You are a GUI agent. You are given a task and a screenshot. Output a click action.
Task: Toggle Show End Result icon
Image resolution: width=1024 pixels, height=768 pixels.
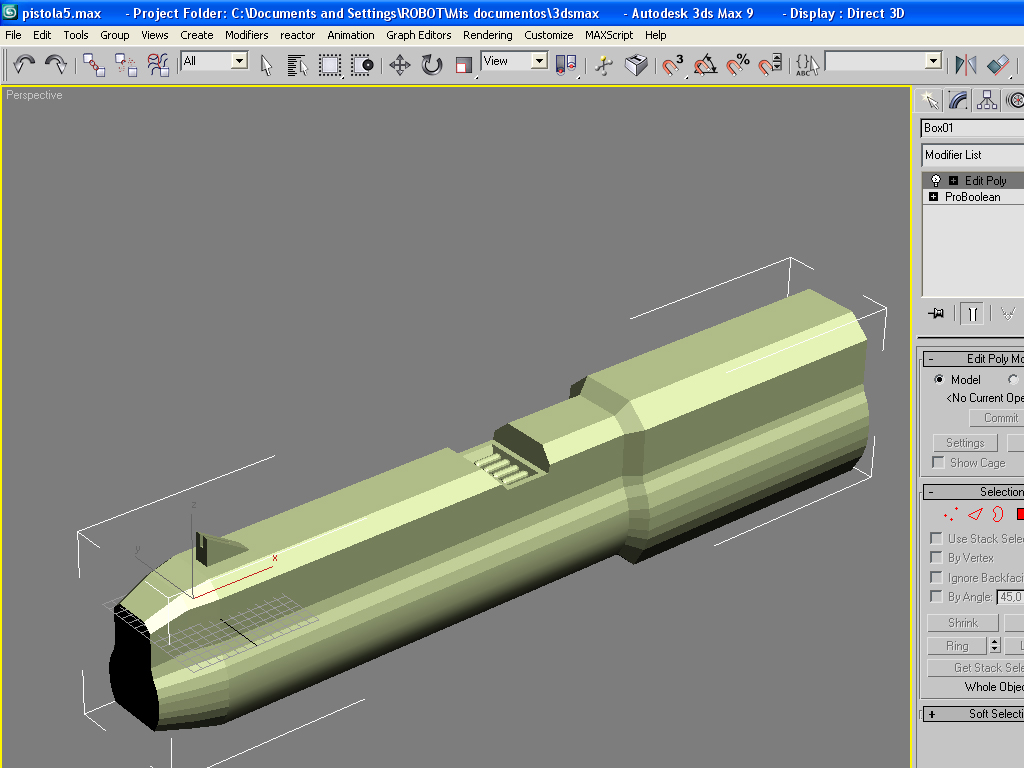pos(972,313)
